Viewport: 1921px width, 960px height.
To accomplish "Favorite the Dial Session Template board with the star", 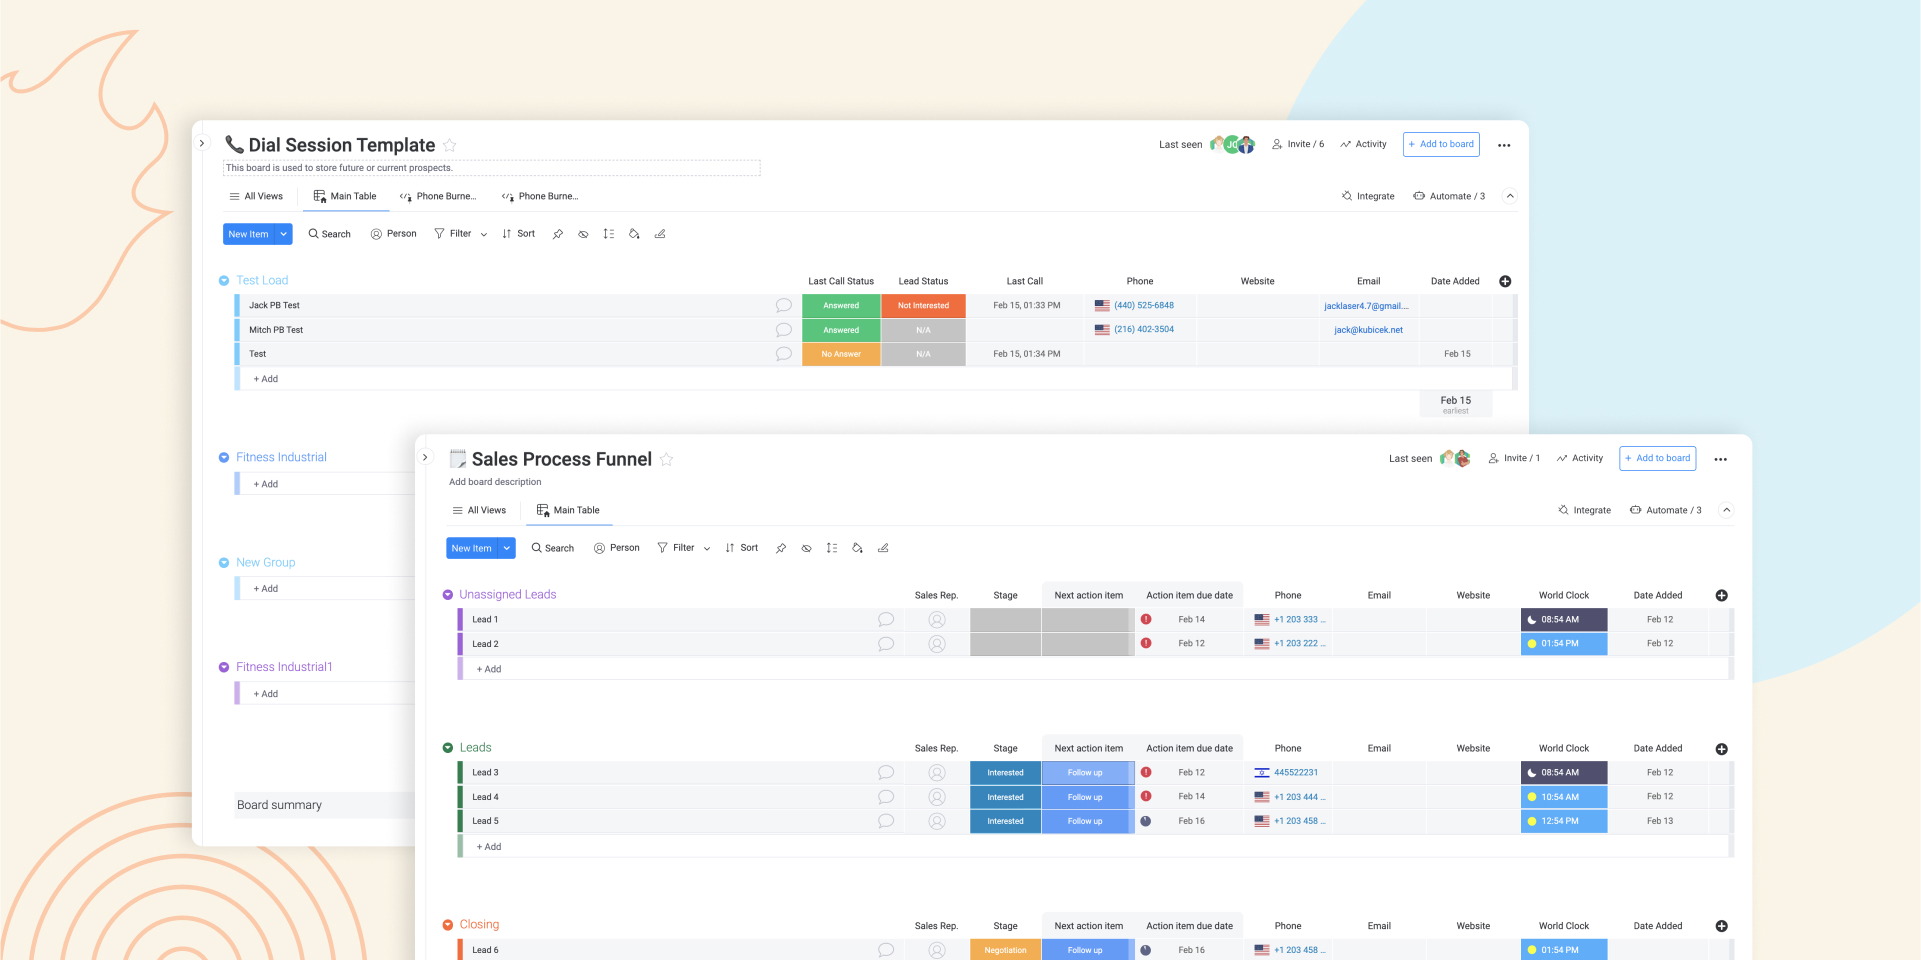I will pyautogui.click(x=450, y=145).
